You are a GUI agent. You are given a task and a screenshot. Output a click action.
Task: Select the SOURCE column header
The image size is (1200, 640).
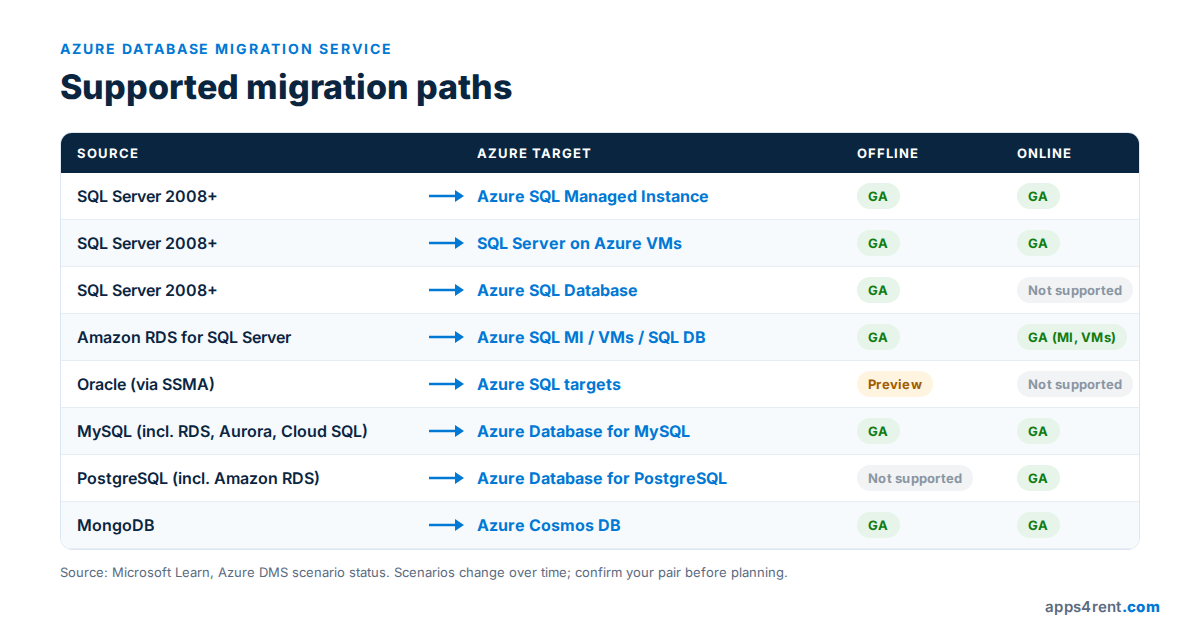(108, 153)
